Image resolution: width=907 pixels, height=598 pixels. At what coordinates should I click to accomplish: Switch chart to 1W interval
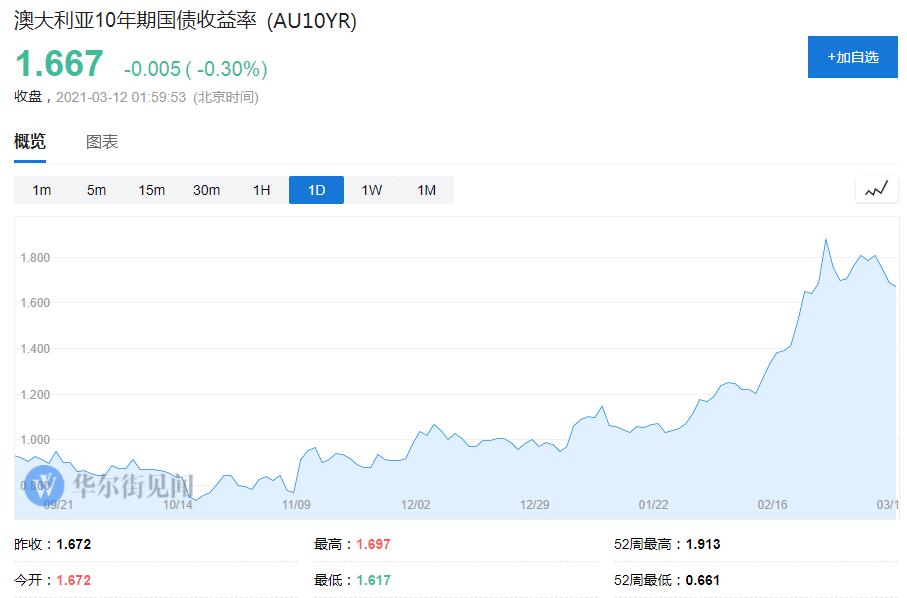click(x=371, y=190)
